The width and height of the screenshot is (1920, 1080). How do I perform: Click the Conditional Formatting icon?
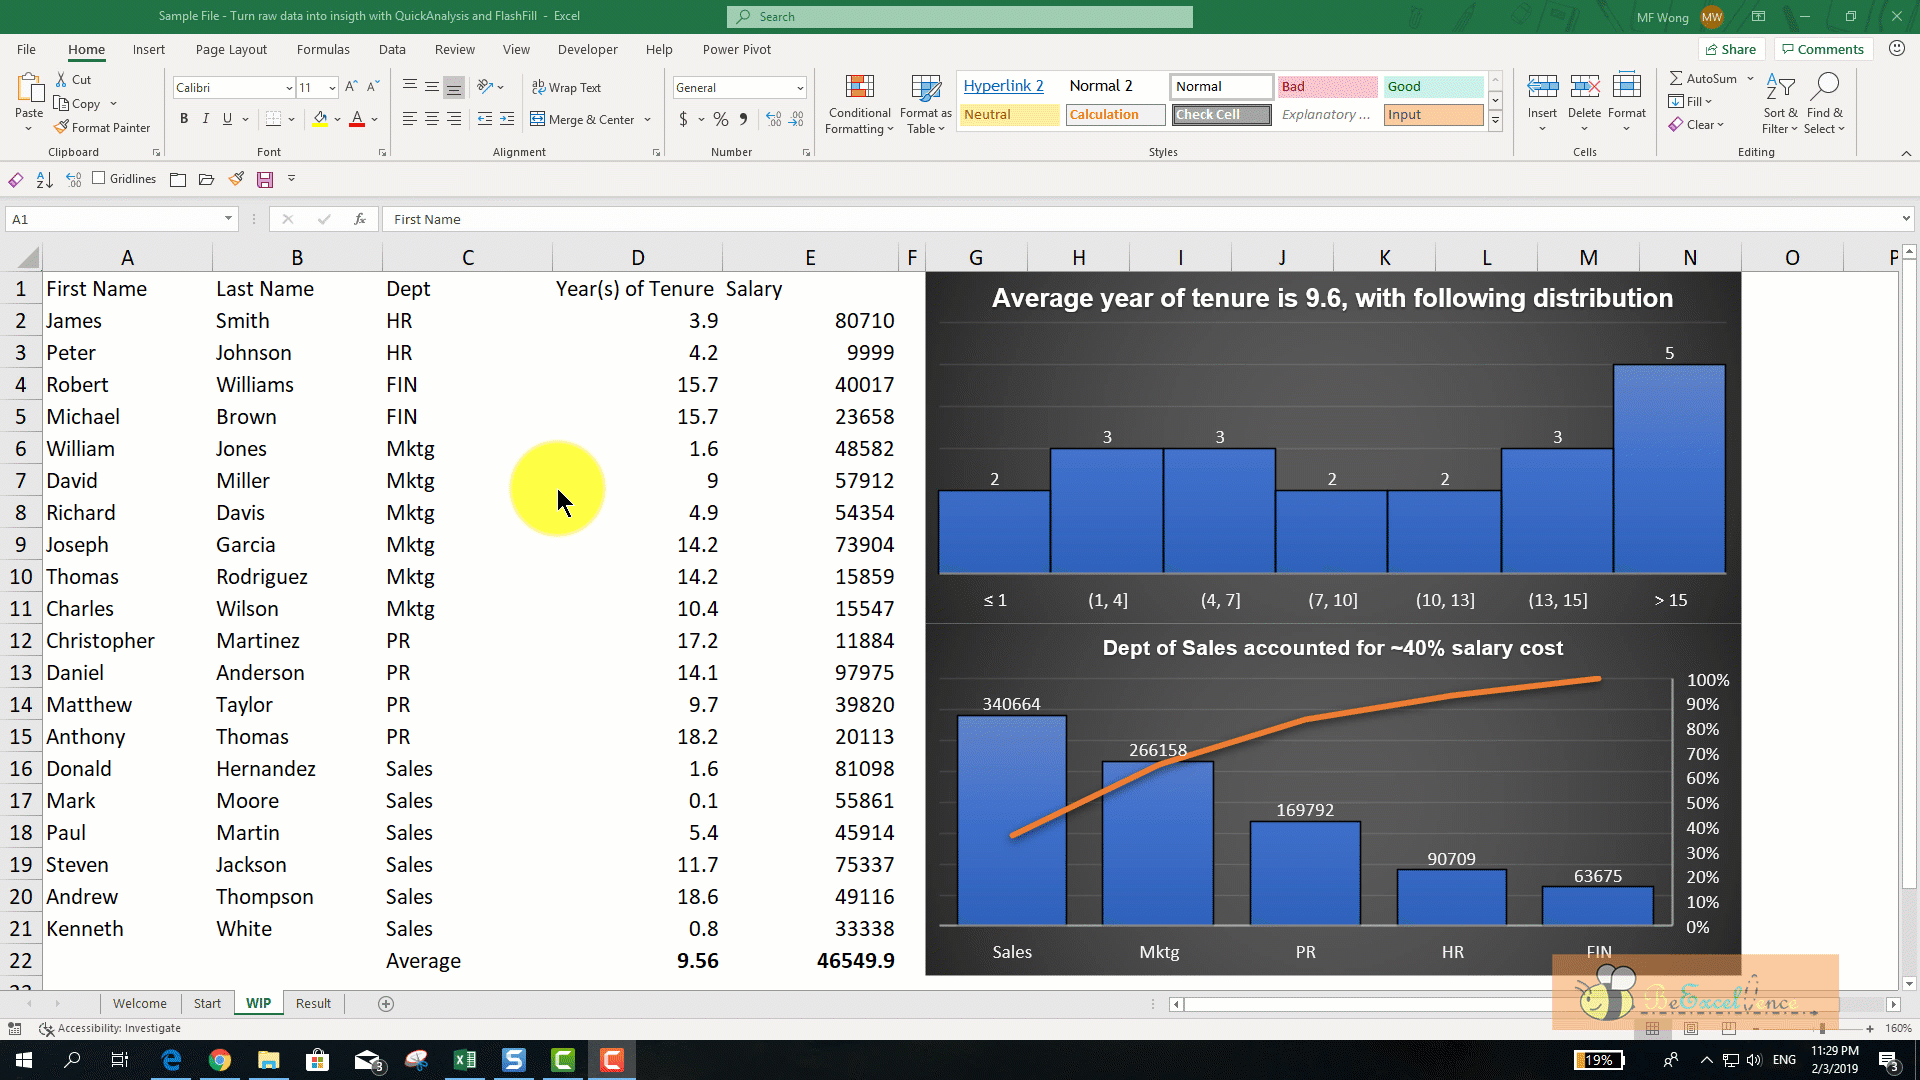pyautogui.click(x=859, y=88)
